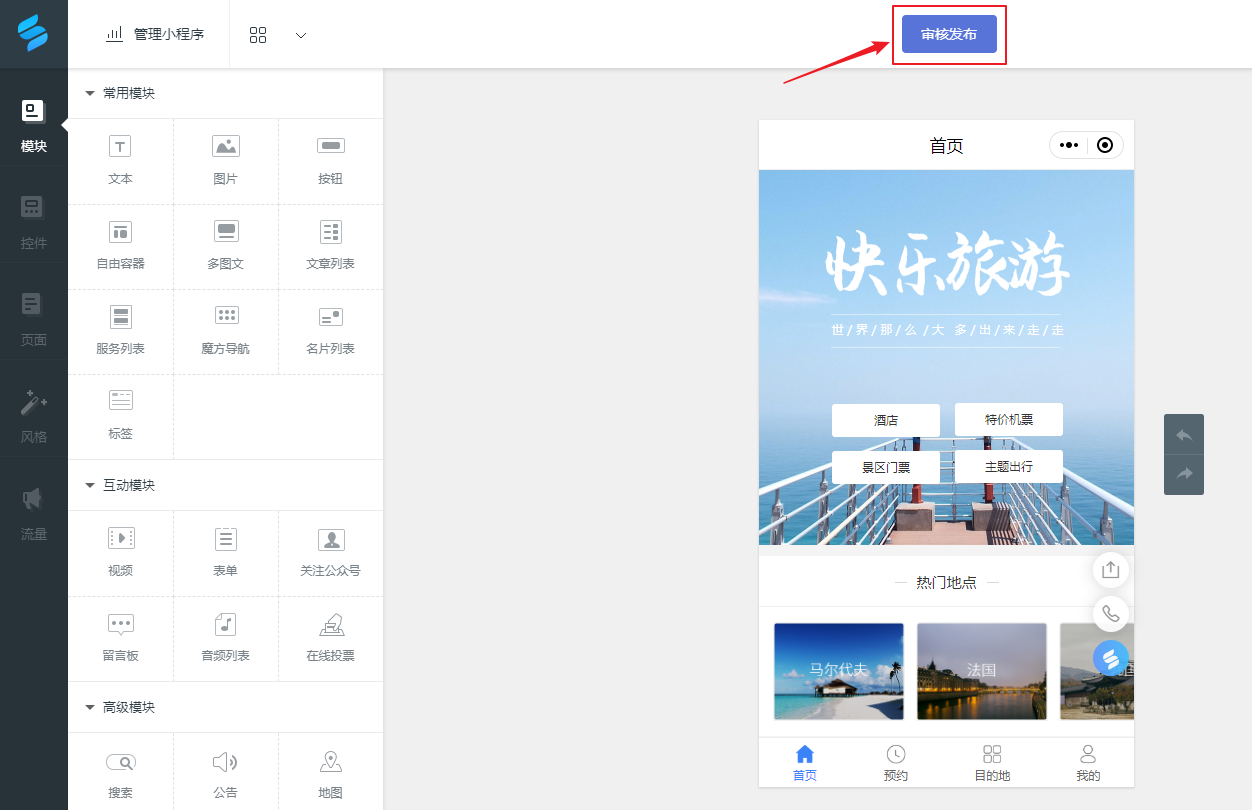
Task: Click the 马尔代夫 destination thumbnail
Action: click(x=838, y=671)
